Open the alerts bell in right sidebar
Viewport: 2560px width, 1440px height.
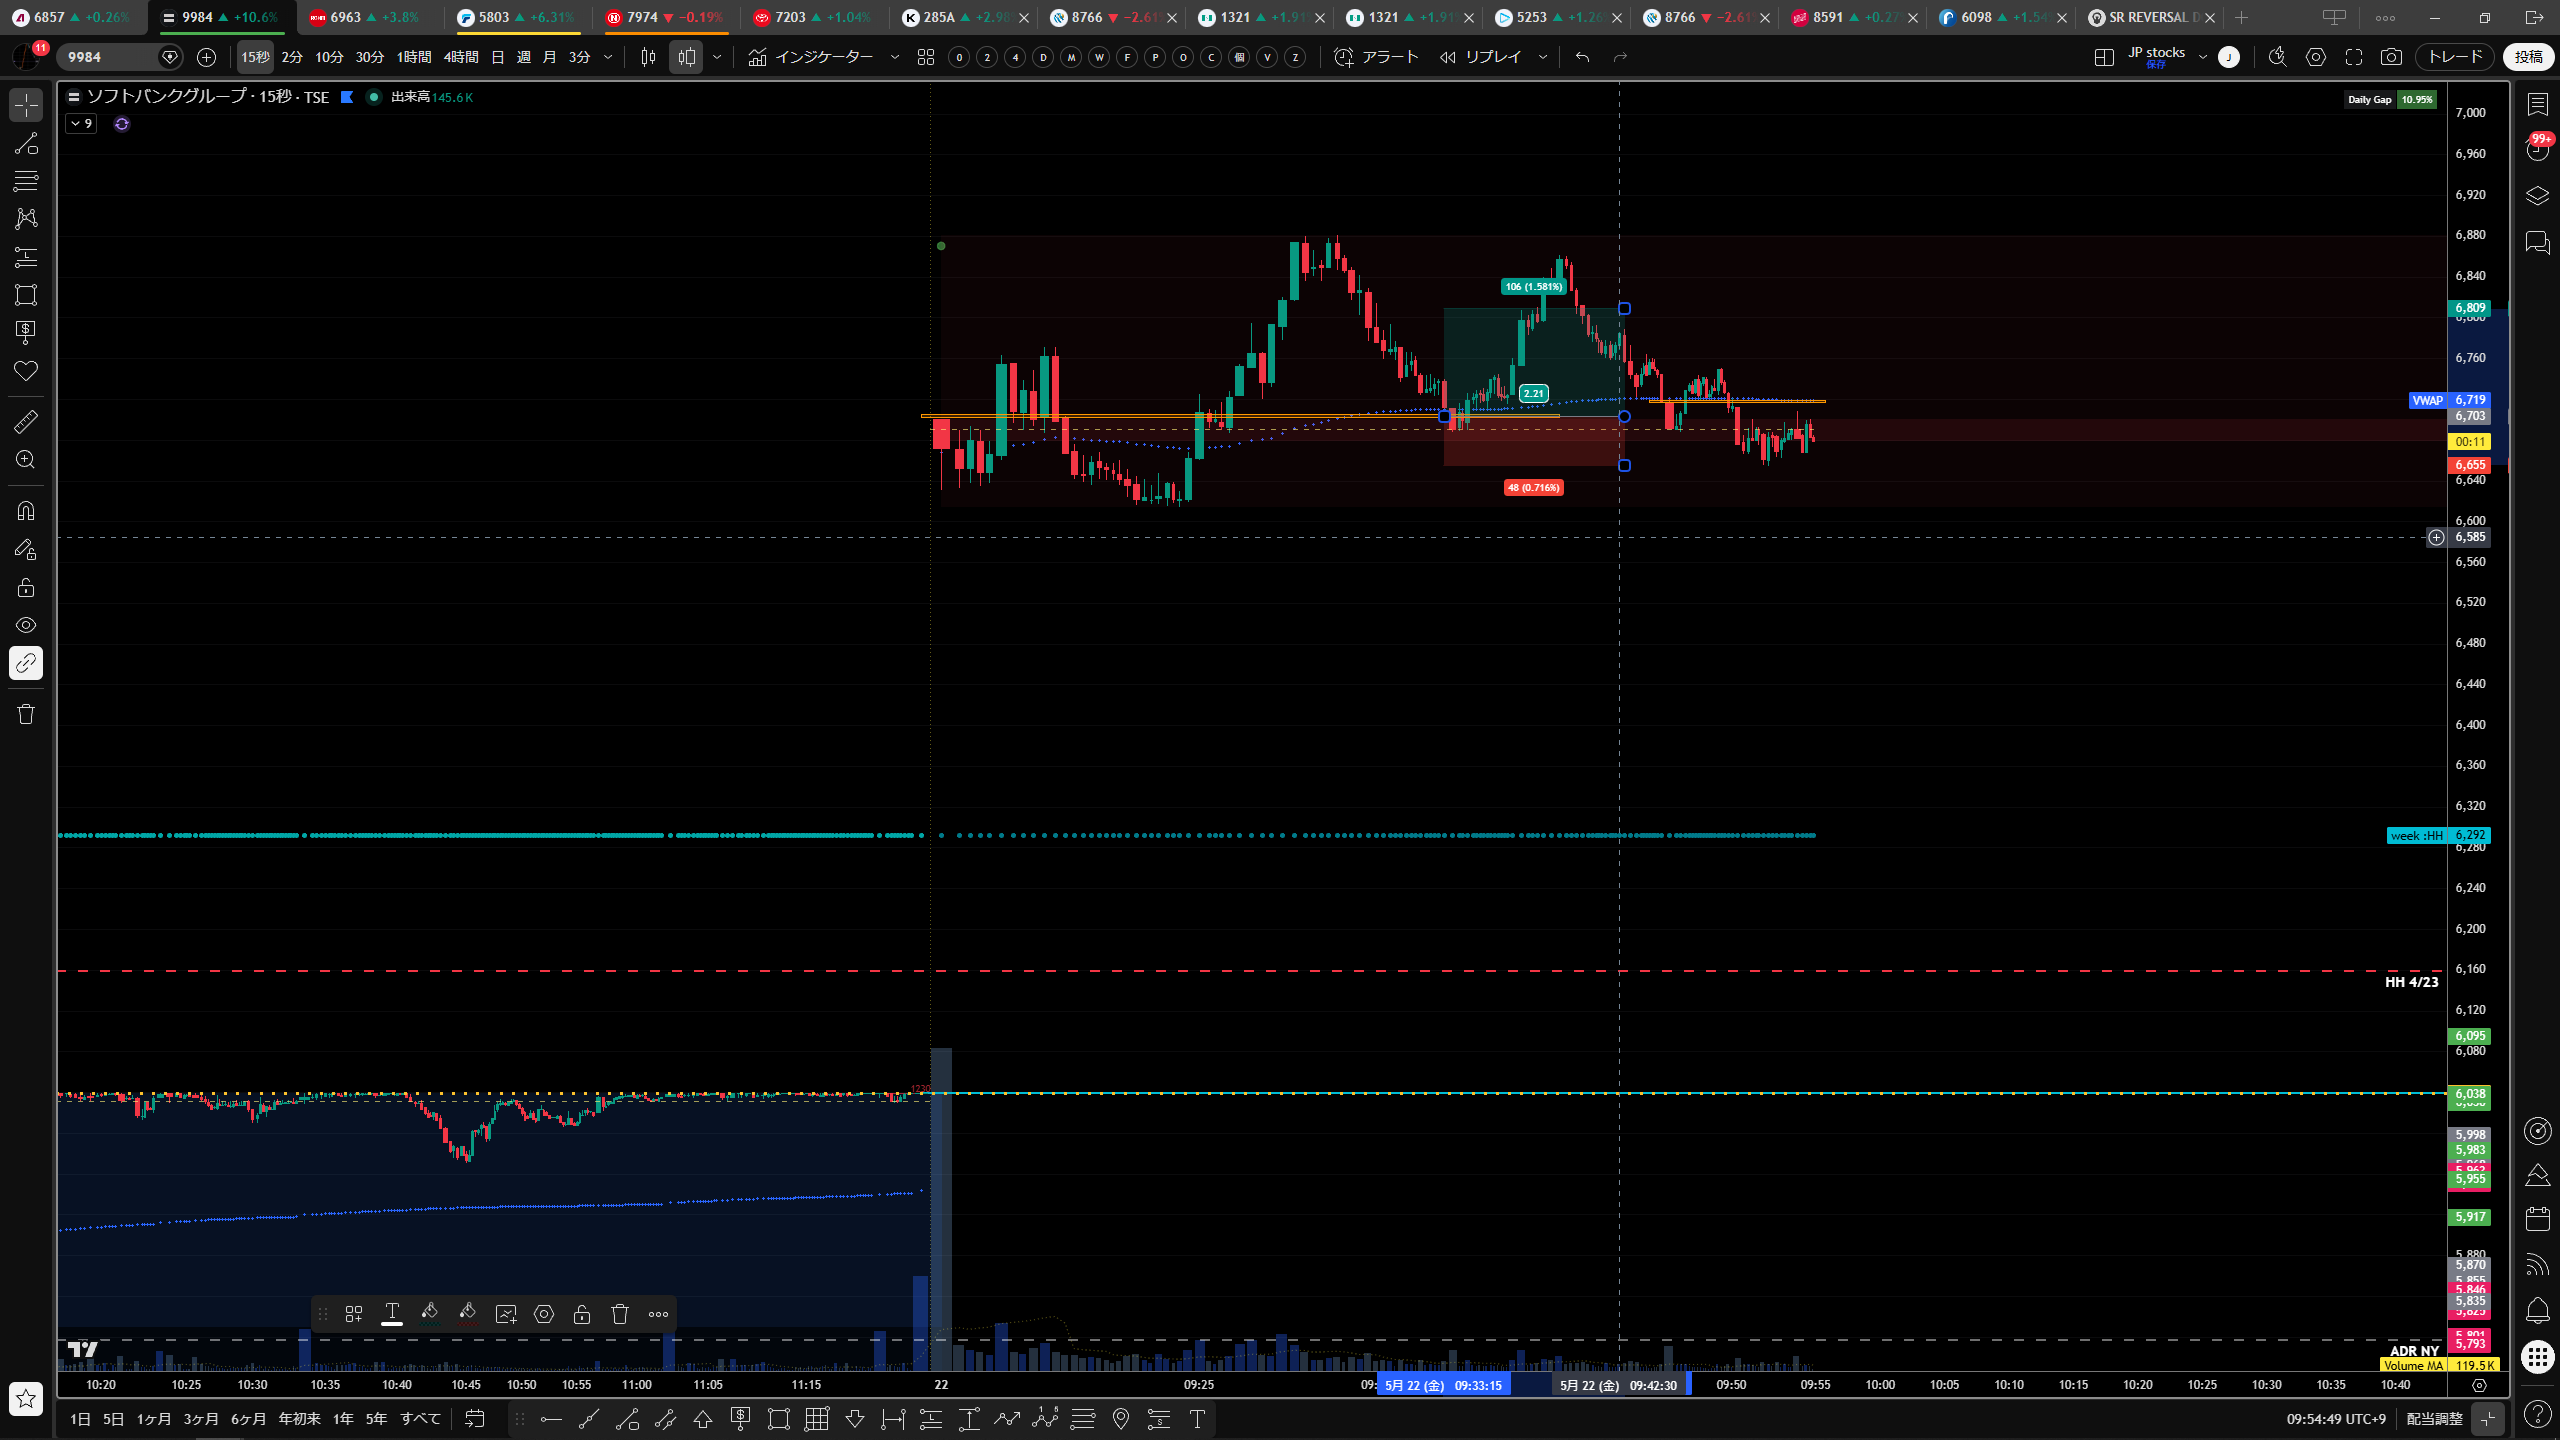[2537, 1310]
